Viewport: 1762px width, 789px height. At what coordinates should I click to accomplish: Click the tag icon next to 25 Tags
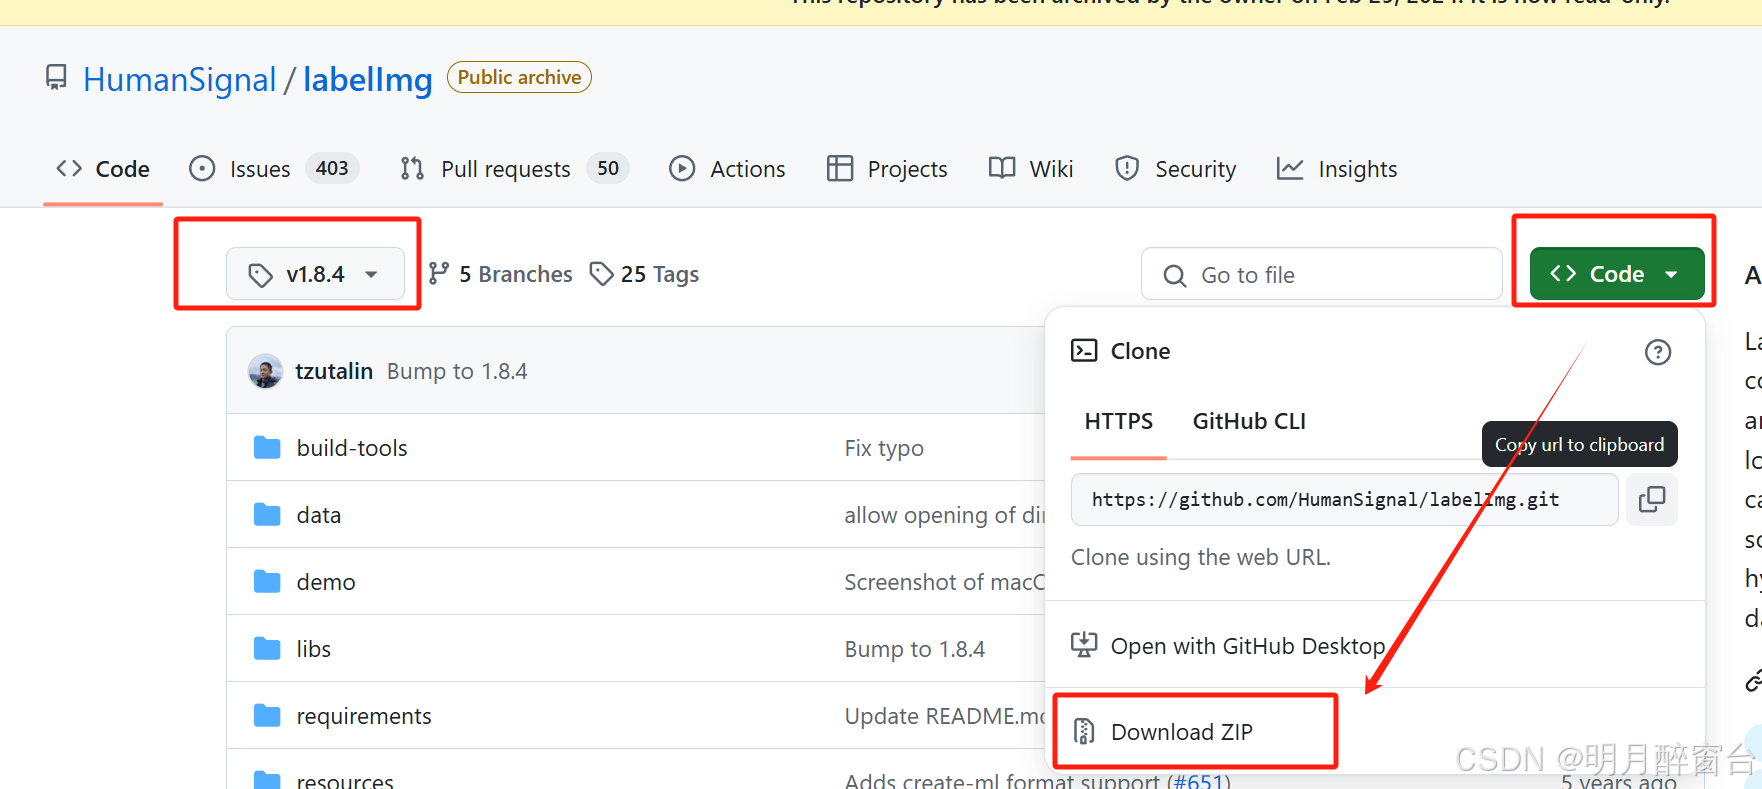[601, 273]
